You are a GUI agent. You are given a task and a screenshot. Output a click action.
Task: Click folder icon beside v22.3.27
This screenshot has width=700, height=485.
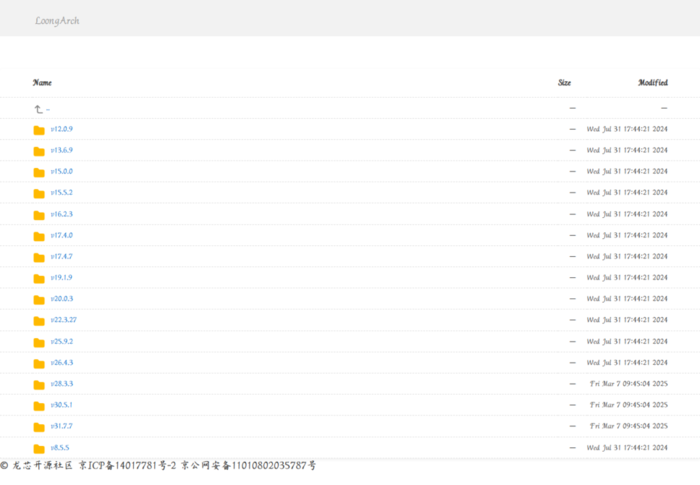[39, 321]
